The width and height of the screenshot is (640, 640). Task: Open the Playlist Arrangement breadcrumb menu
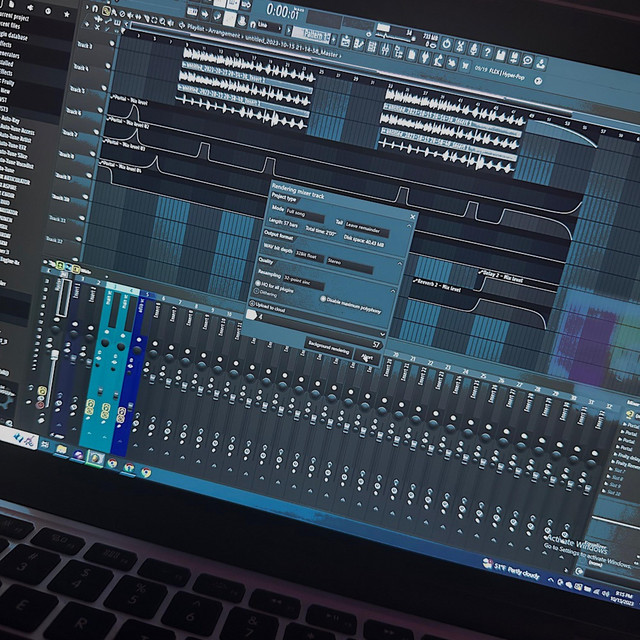[211, 32]
